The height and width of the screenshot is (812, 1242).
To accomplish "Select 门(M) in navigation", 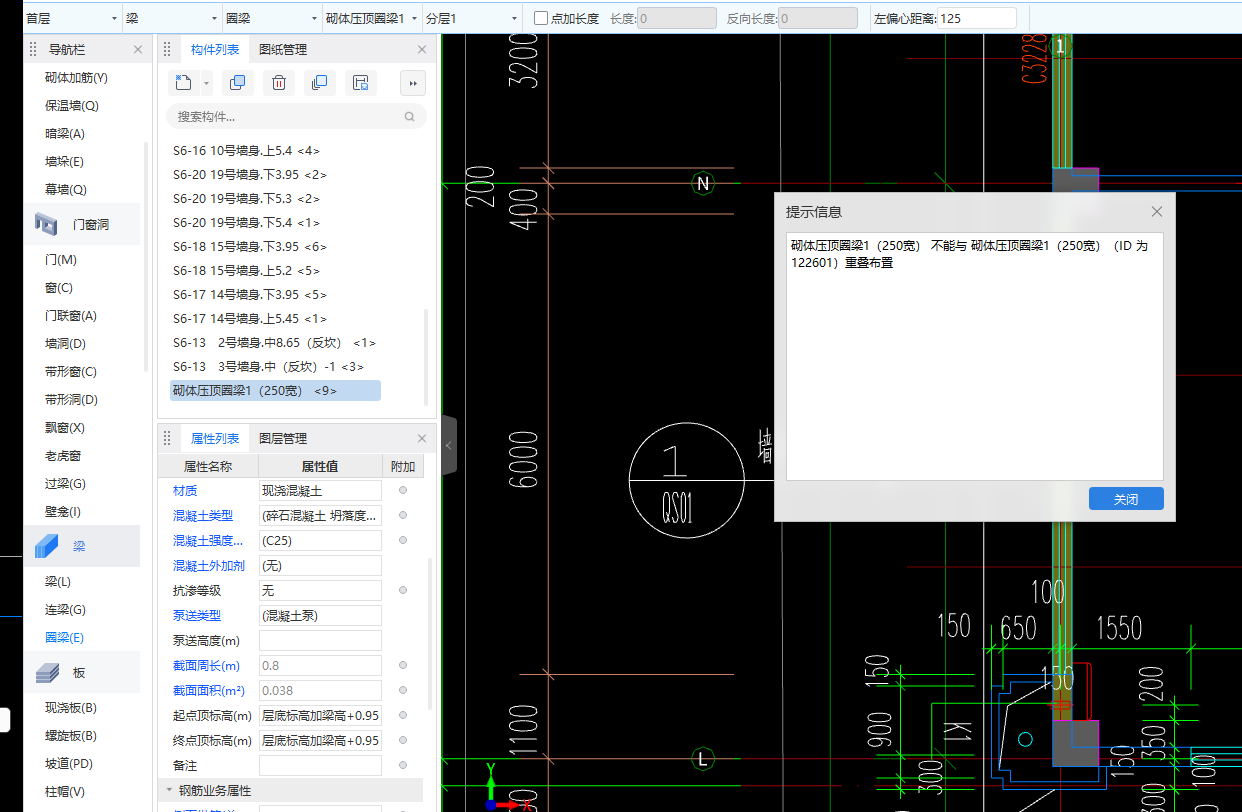I will click(61, 260).
